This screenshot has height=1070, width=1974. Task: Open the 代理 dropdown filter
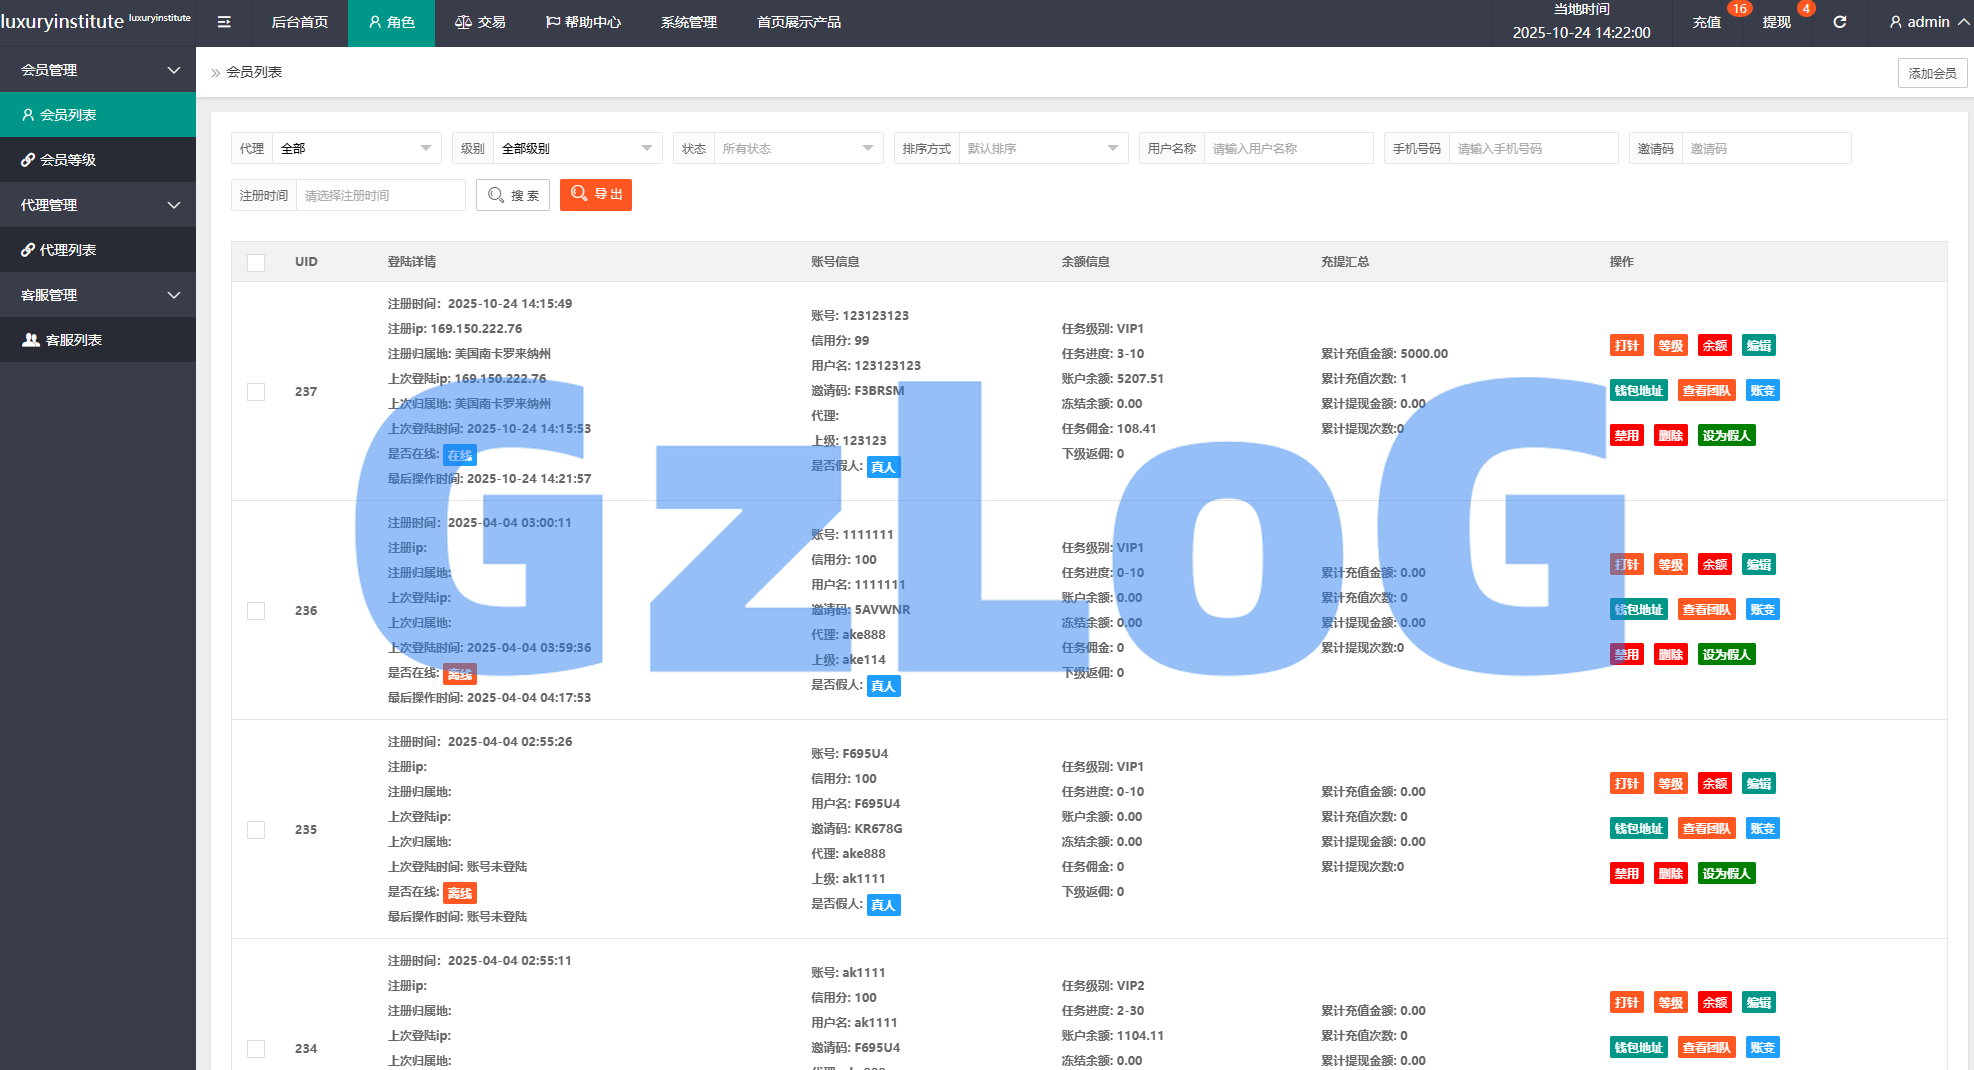click(x=356, y=148)
